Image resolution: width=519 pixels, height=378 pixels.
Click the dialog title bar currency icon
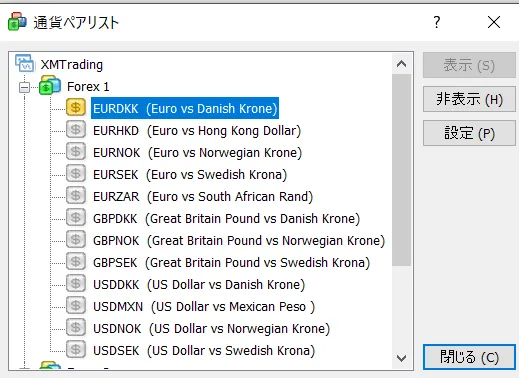tap(17, 22)
